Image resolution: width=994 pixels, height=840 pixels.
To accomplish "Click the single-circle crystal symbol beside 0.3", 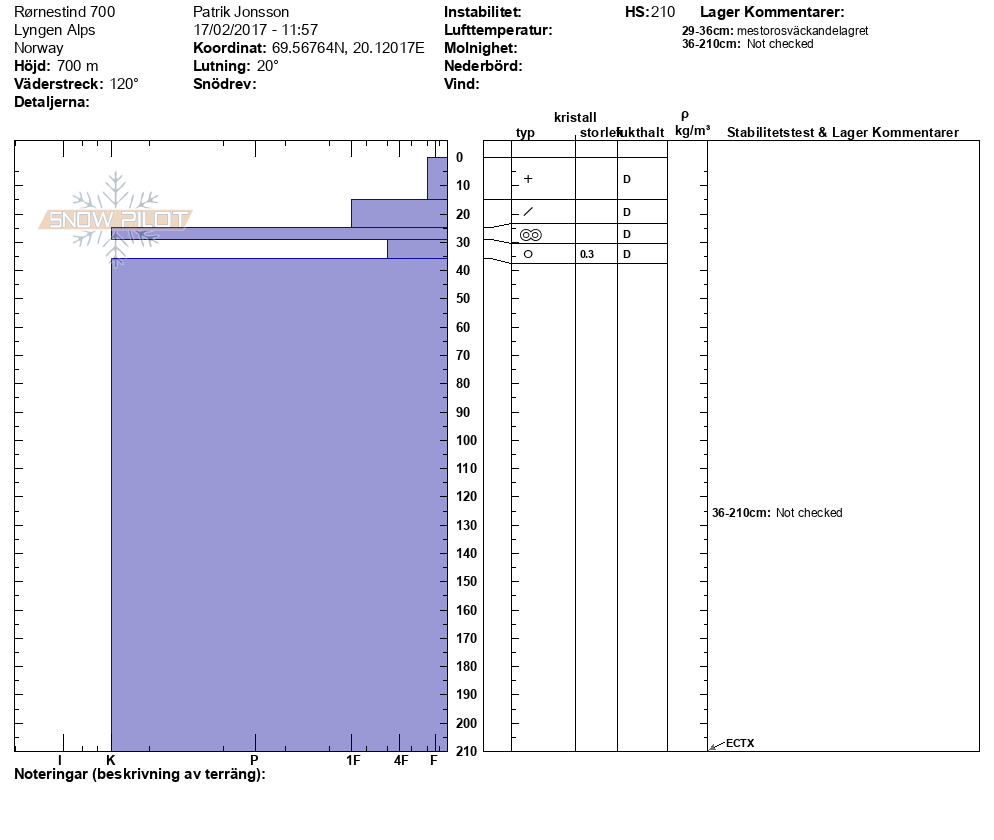I will coord(528,254).
